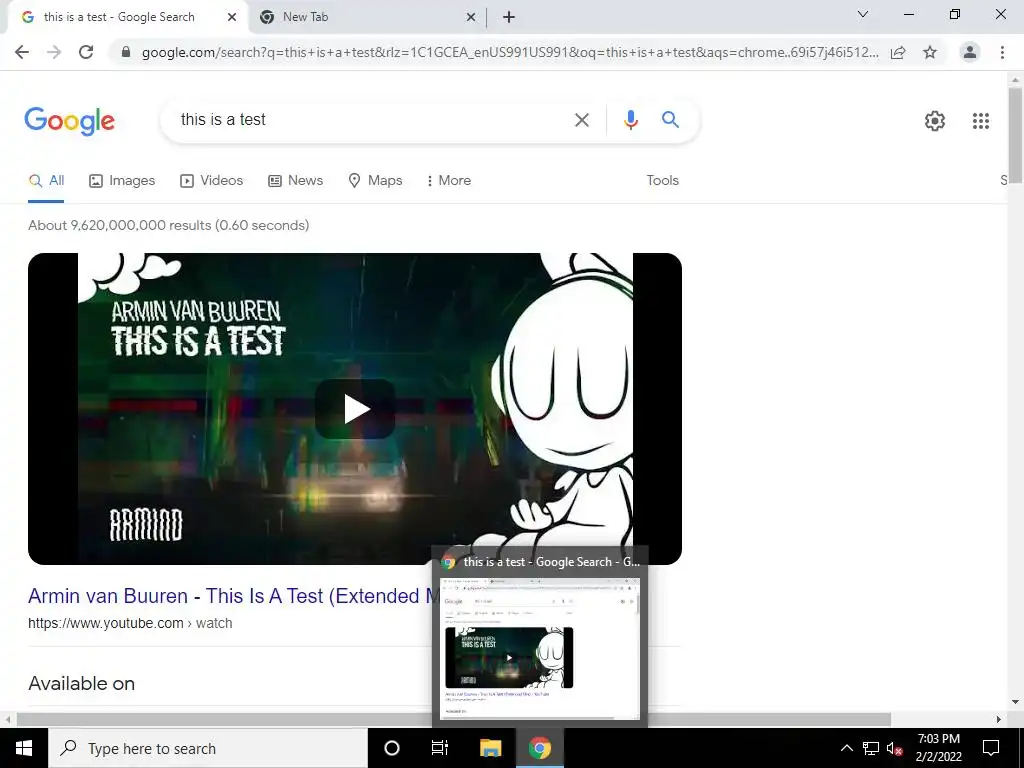
Task: Open File Explorer from taskbar
Action: pyautogui.click(x=490, y=748)
